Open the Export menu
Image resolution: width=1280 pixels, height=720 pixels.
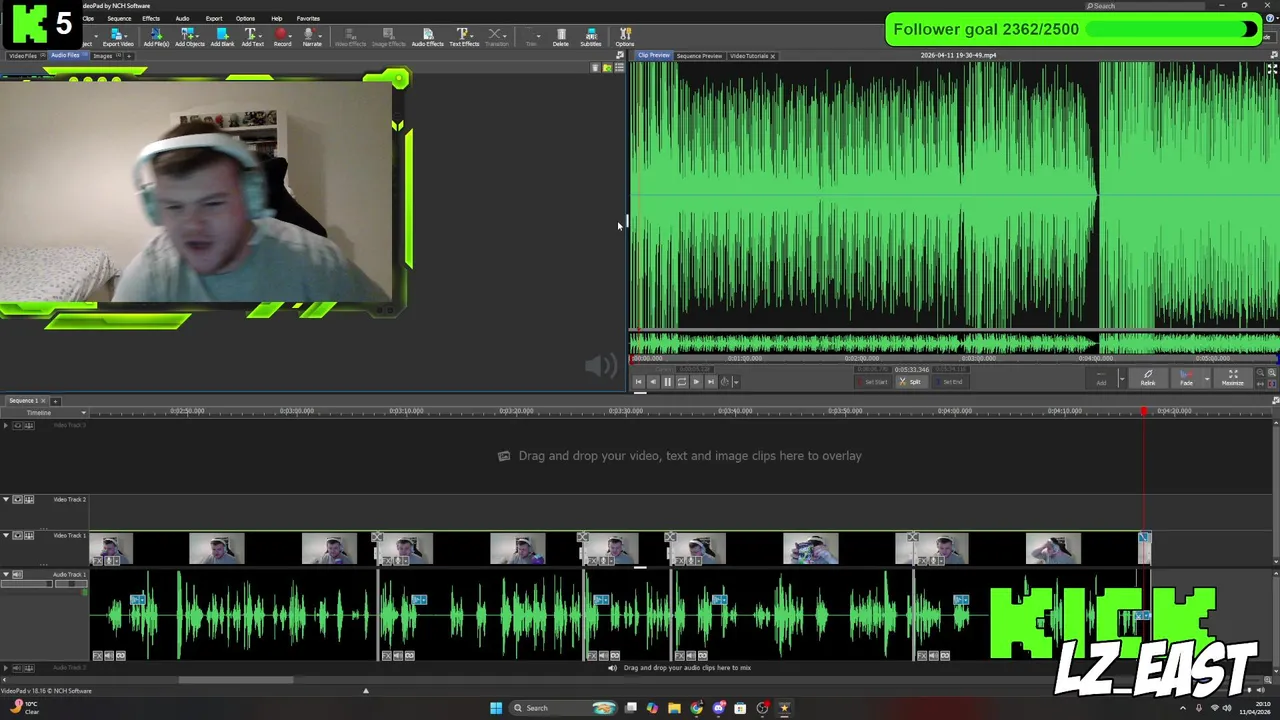pos(214,18)
